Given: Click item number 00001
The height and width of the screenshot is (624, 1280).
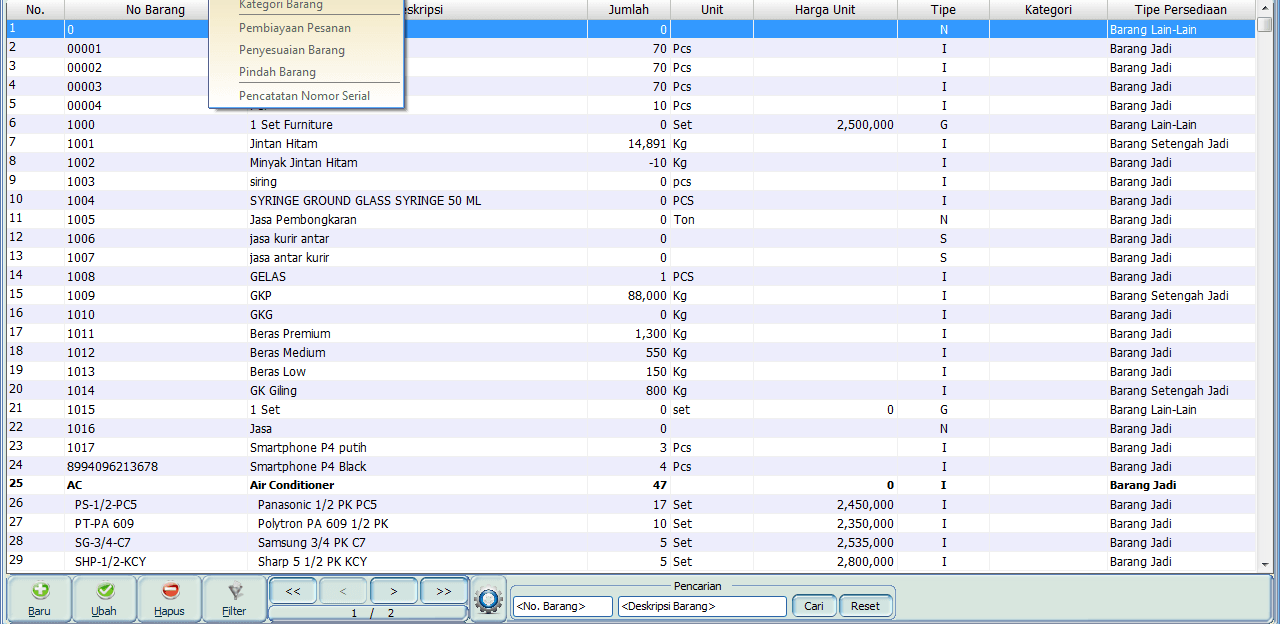Looking at the screenshot, I should click(84, 49).
